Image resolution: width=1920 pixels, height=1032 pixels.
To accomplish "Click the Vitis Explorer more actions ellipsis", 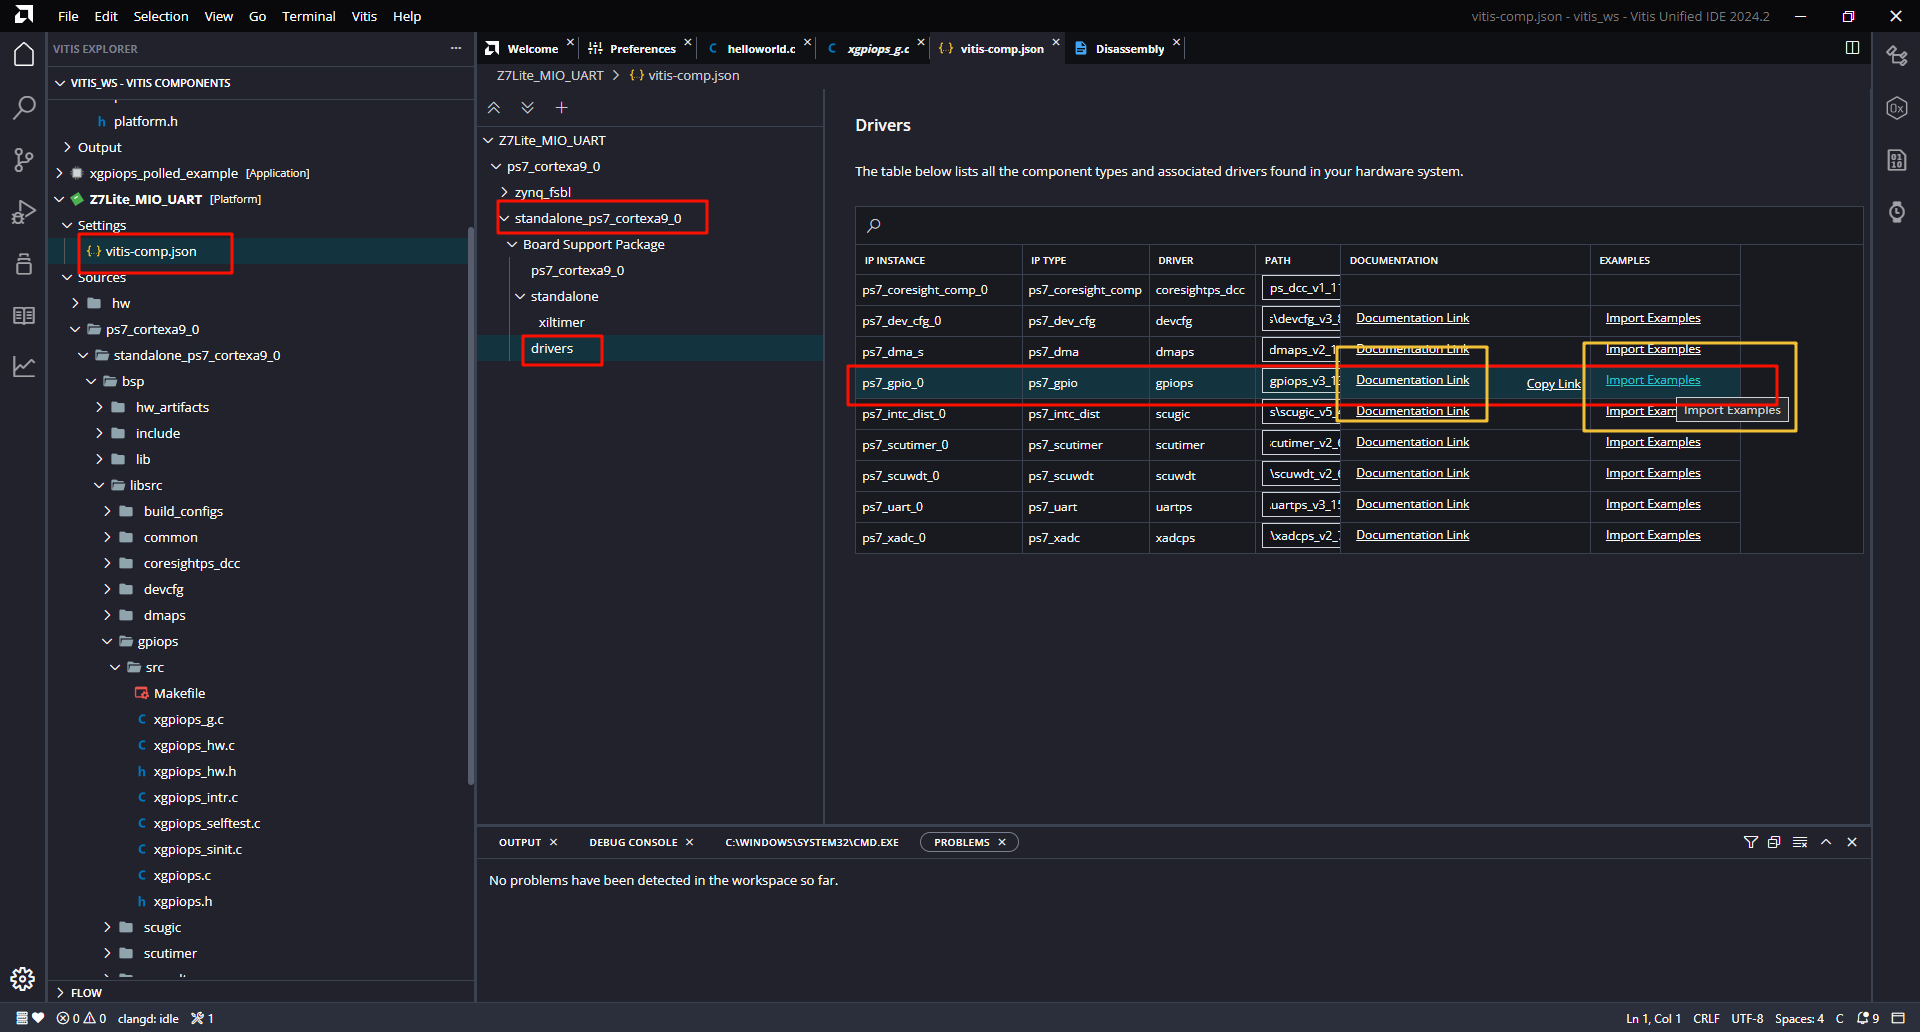I will point(456,48).
